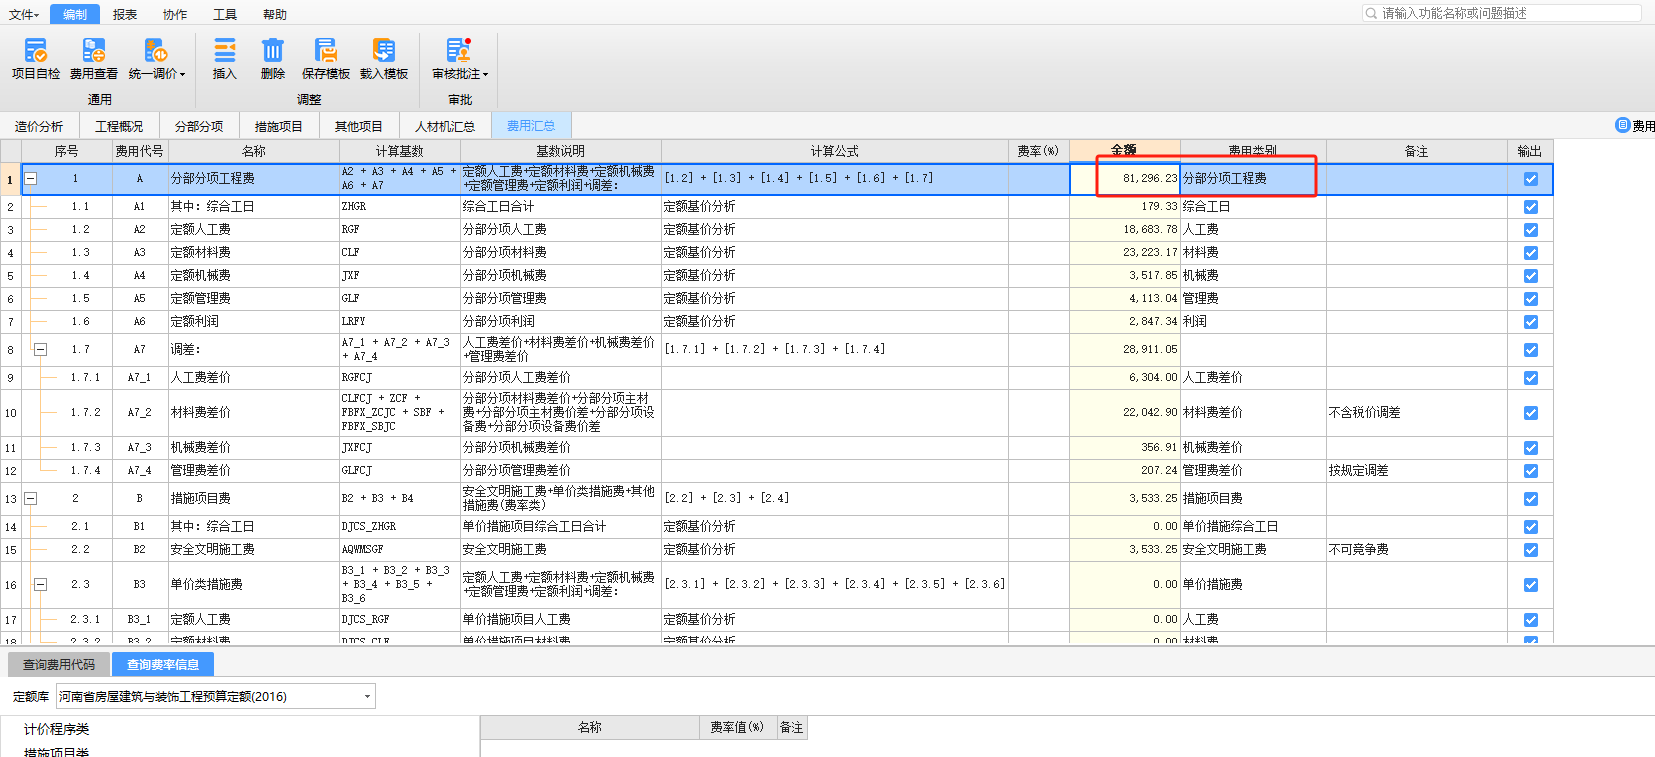The image size is (1655, 757).
Task: Click the 基数说明 column header
Action: (561, 151)
